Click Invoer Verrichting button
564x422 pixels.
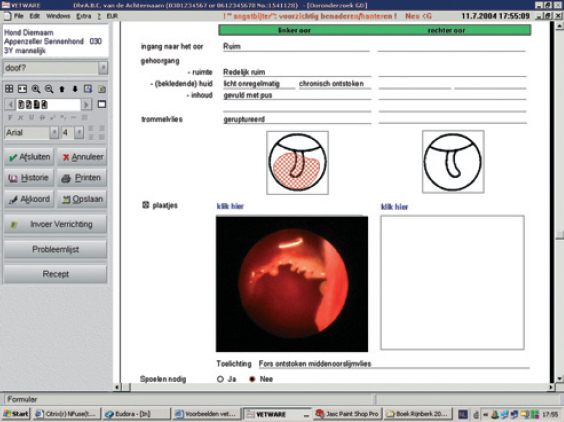(55, 224)
